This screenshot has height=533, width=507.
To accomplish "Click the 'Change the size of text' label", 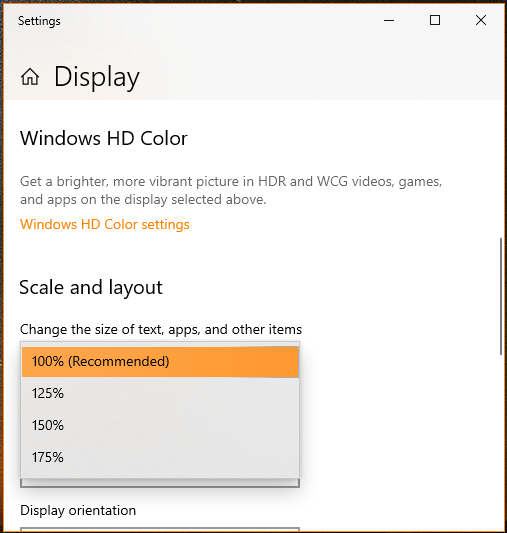I will [161, 330].
